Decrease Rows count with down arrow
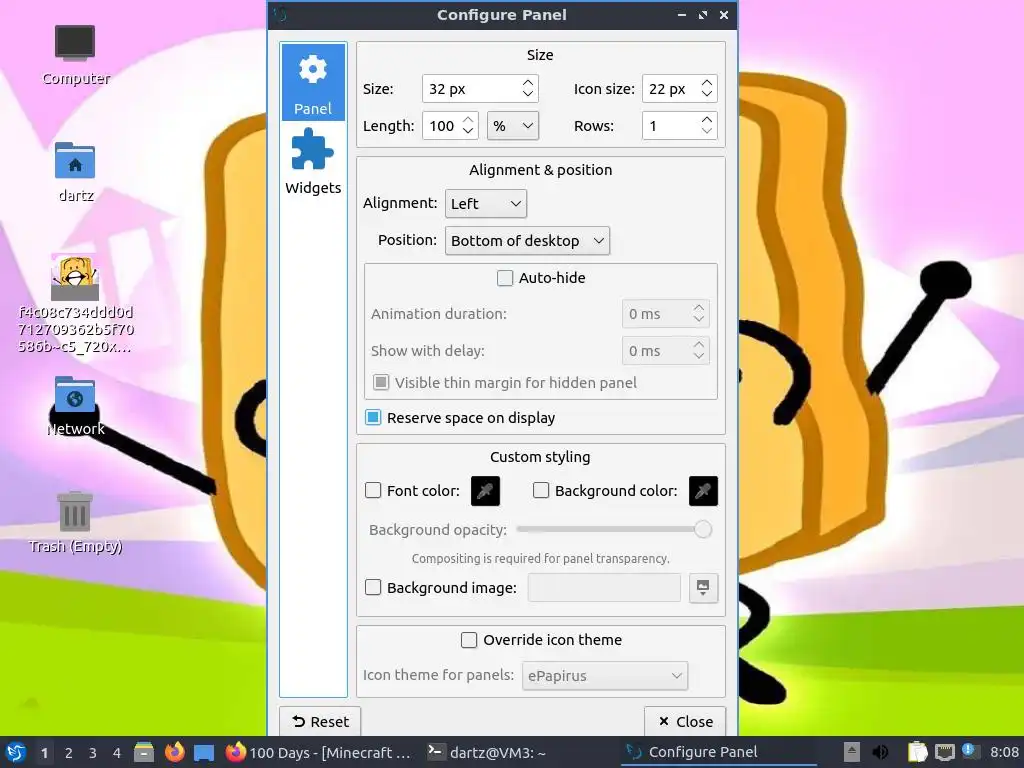Viewport: 1024px width, 768px height. pyautogui.click(x=707, y=132)
